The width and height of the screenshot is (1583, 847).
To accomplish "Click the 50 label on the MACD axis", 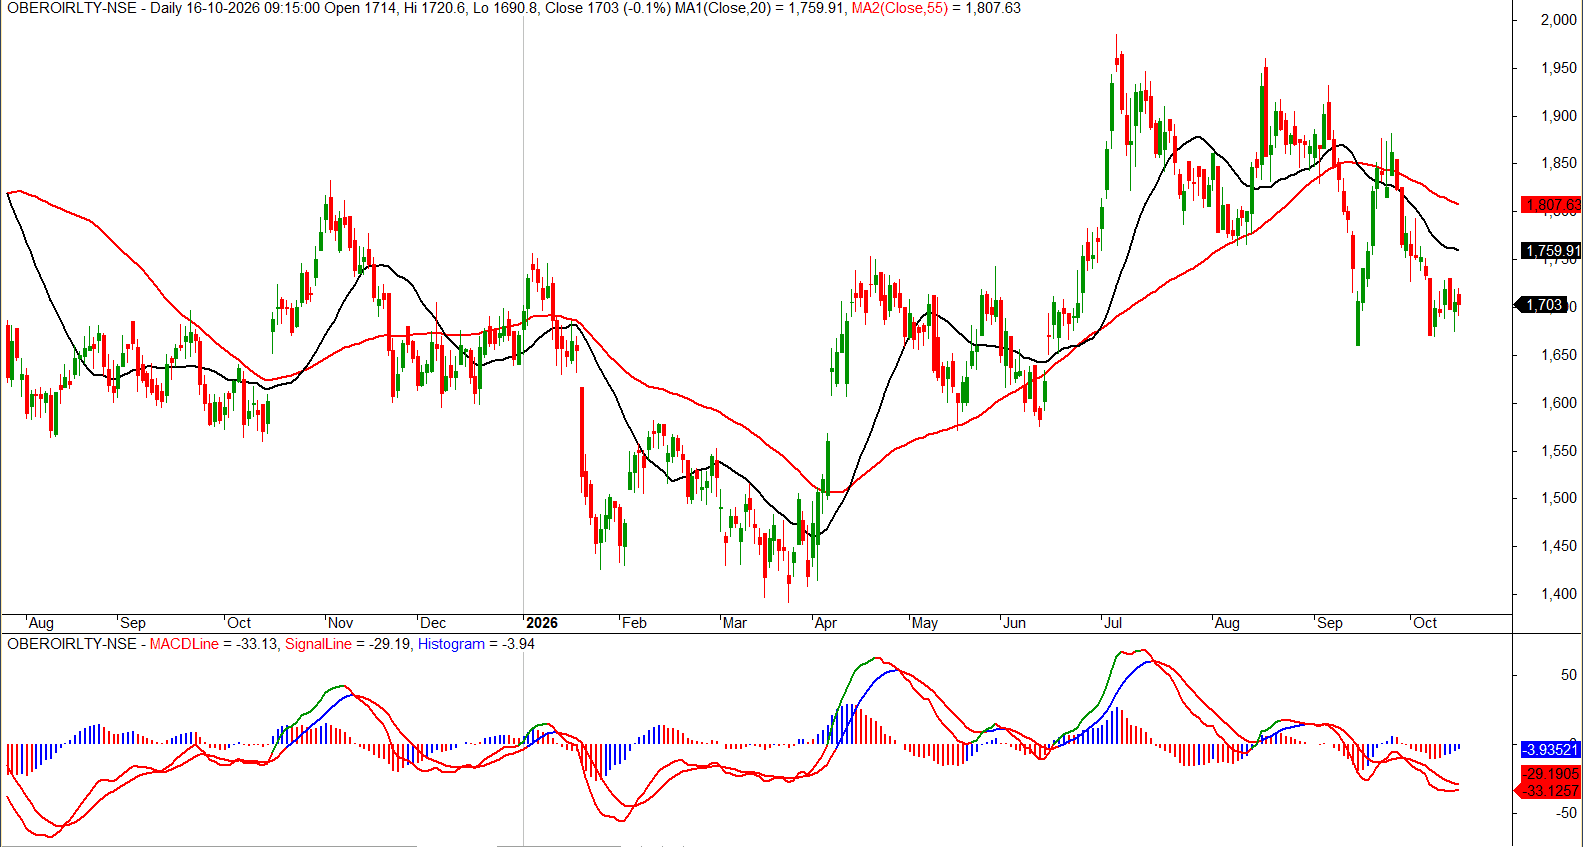I will 1569,675.
